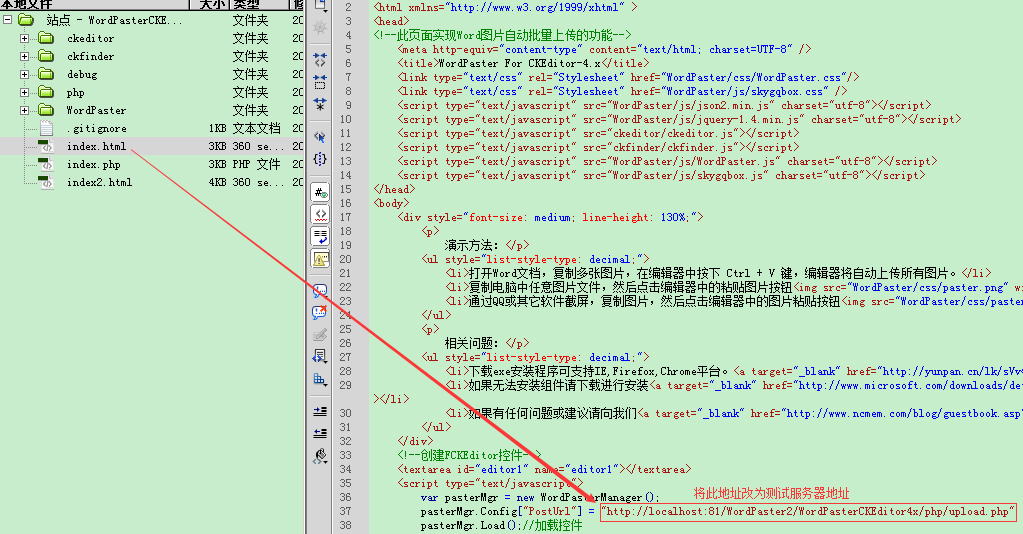This screenshot has height=534, width=1023.
Task: Click the index.php file icon
Action: tap(46, 165)
